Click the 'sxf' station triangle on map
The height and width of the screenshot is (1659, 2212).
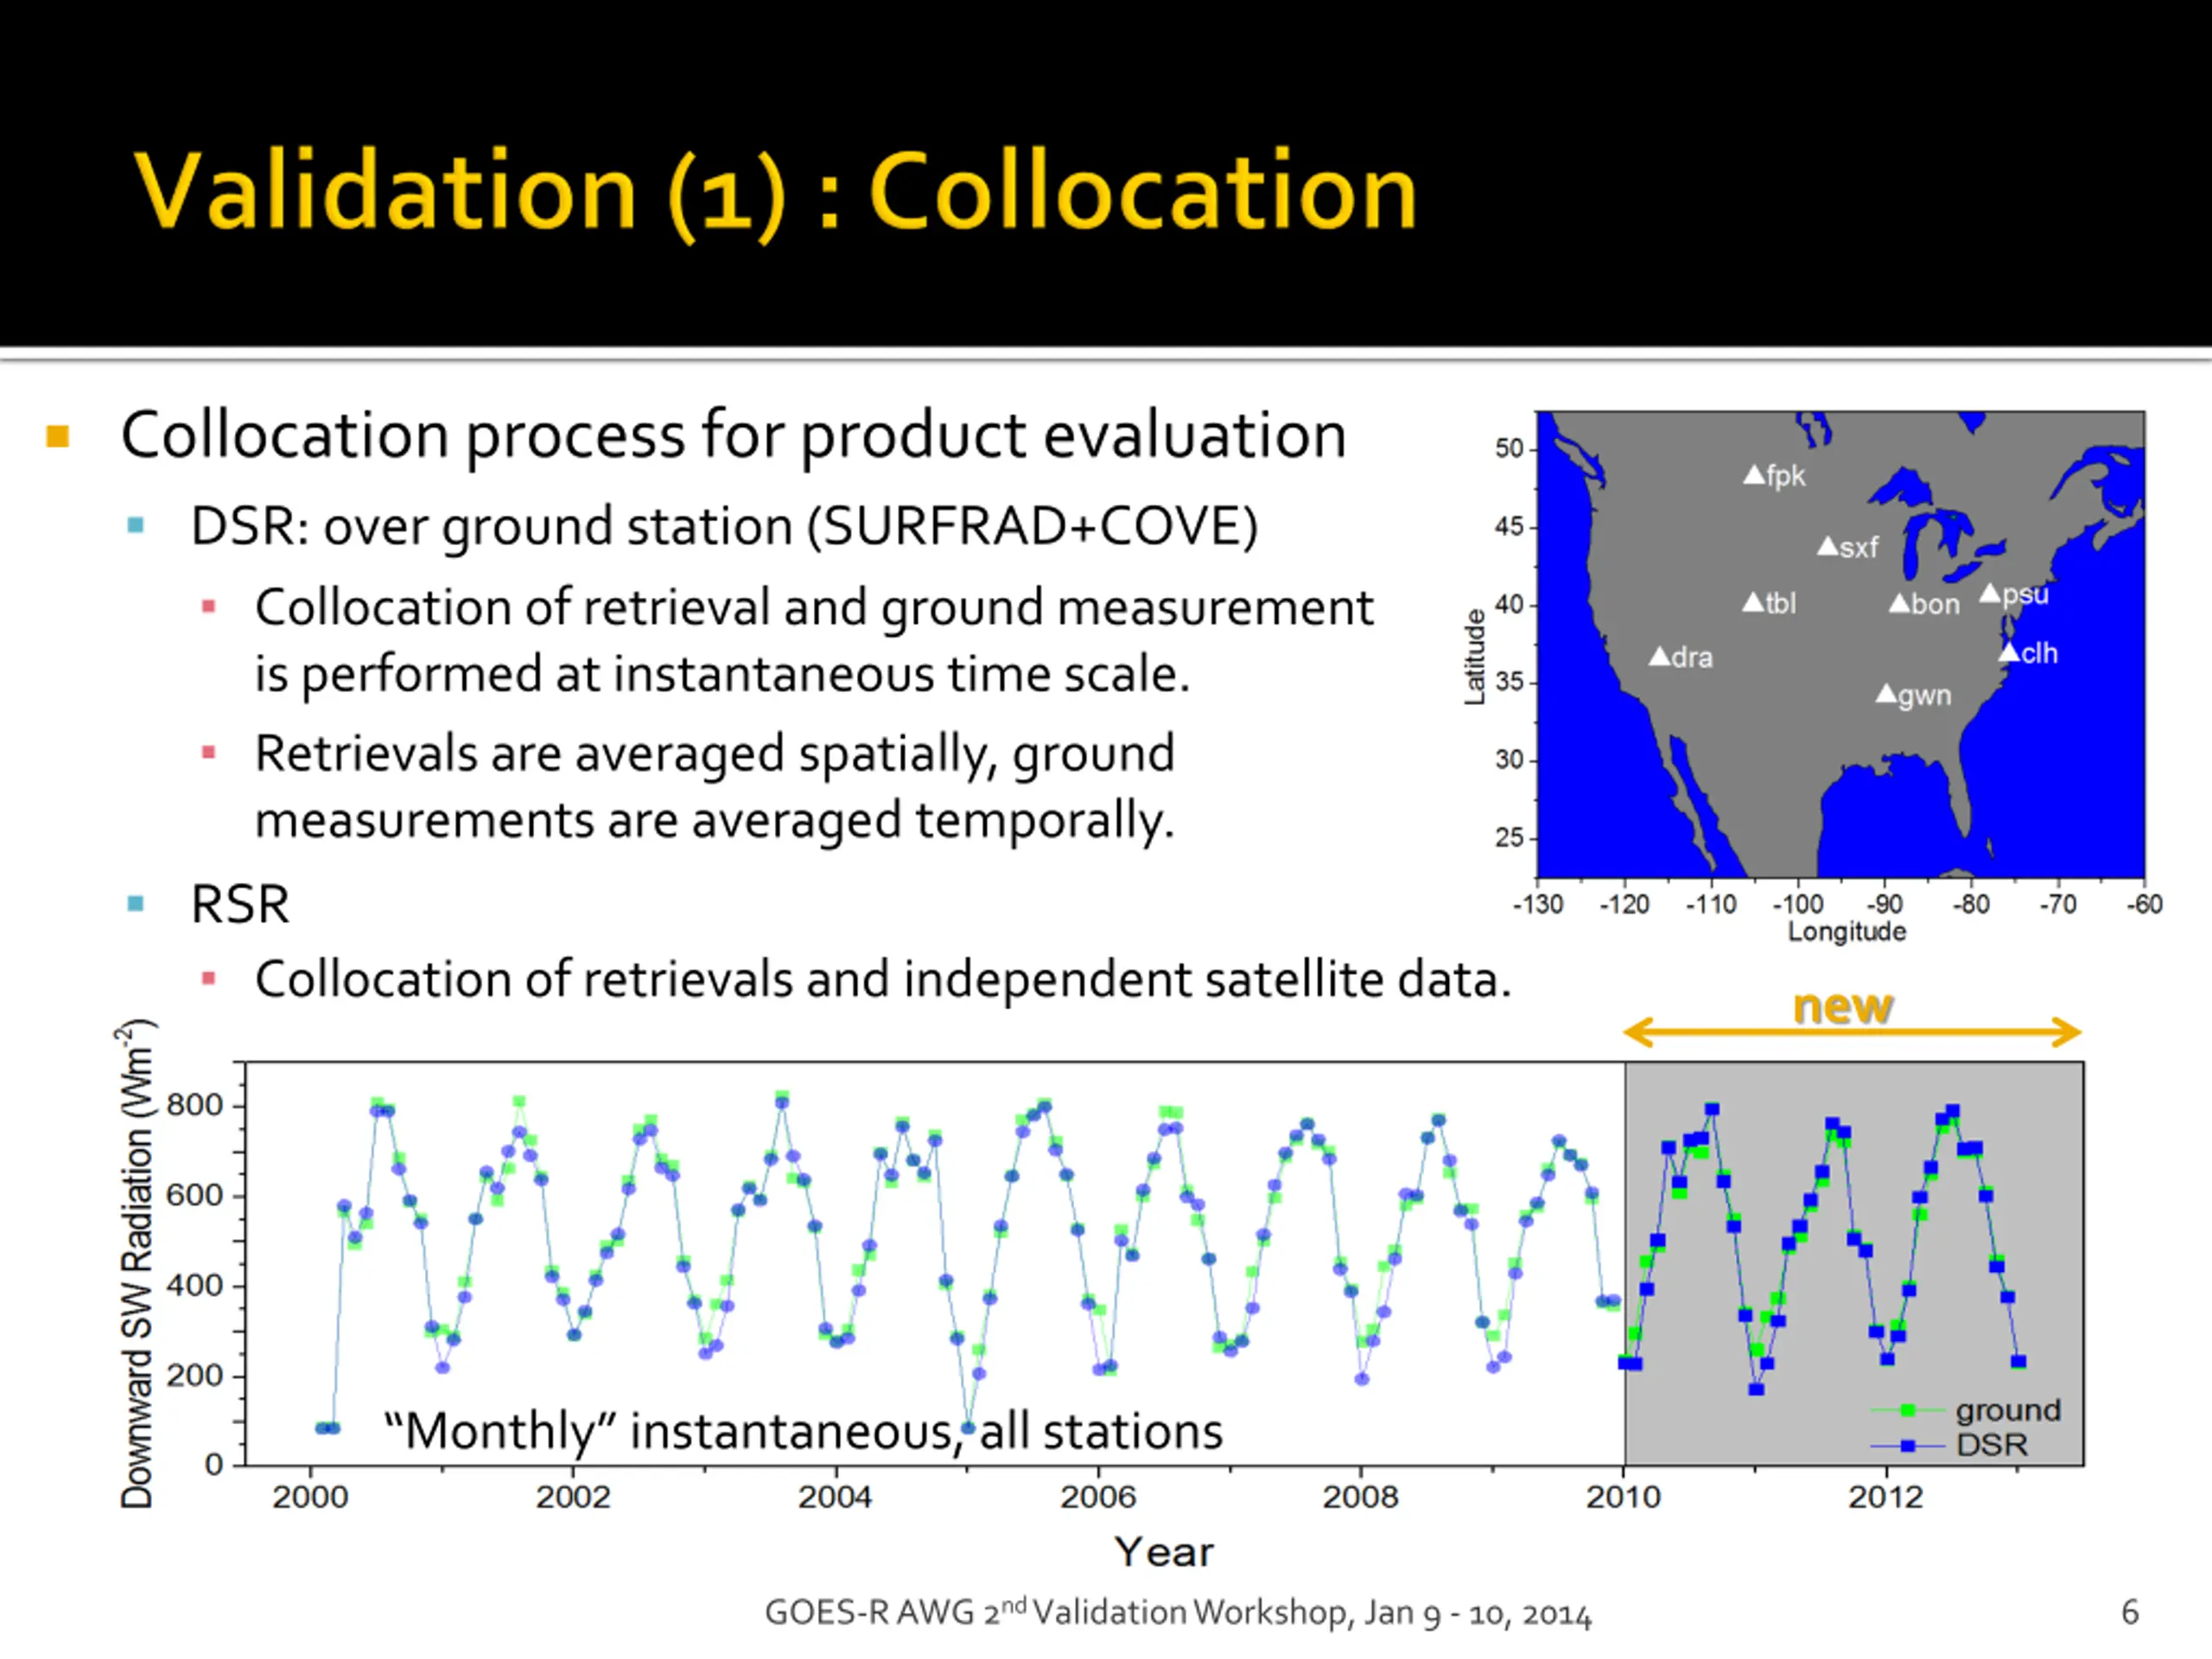[x=1828, y=546]
